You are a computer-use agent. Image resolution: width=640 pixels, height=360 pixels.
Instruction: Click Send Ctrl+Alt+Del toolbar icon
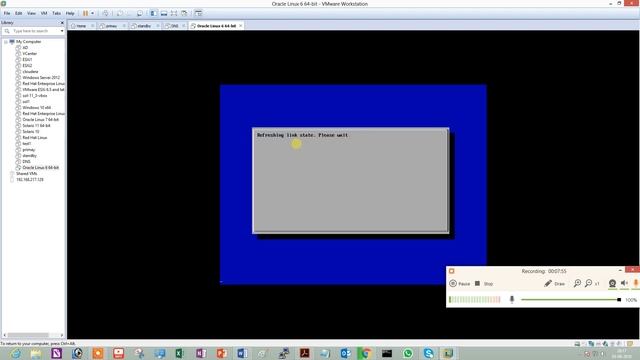coord(105,13)
